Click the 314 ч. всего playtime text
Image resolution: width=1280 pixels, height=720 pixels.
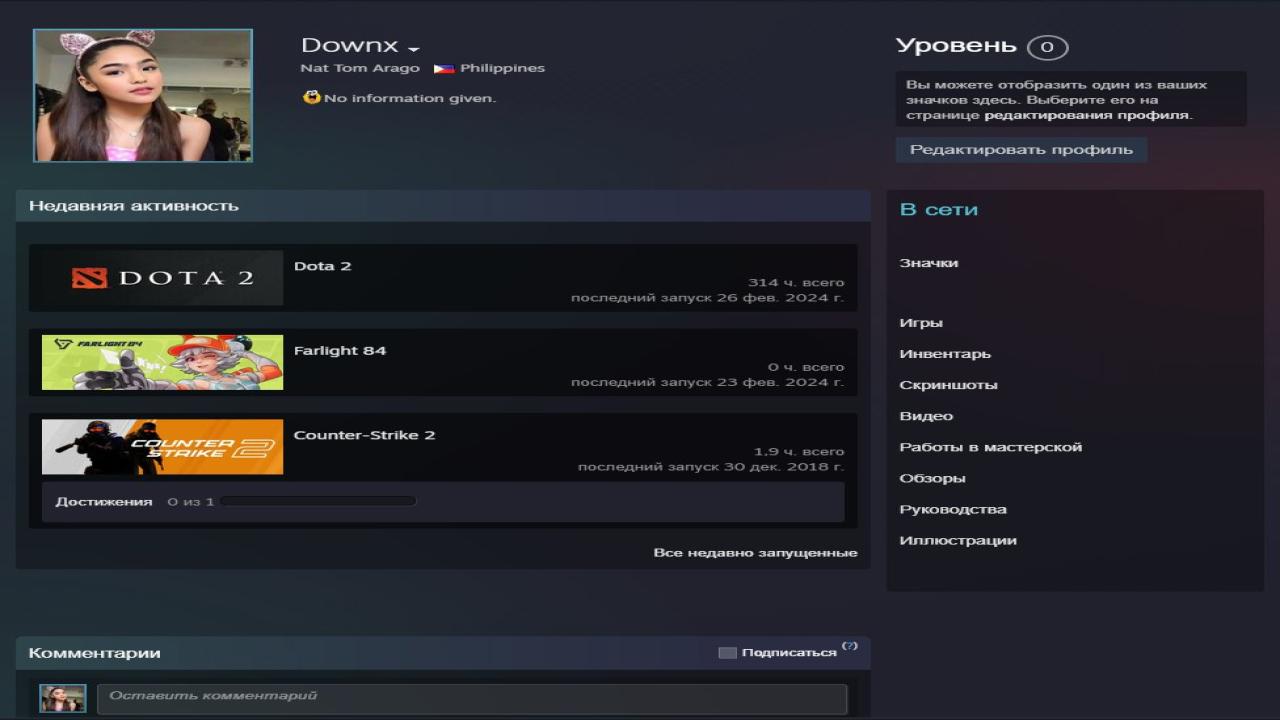796,283
